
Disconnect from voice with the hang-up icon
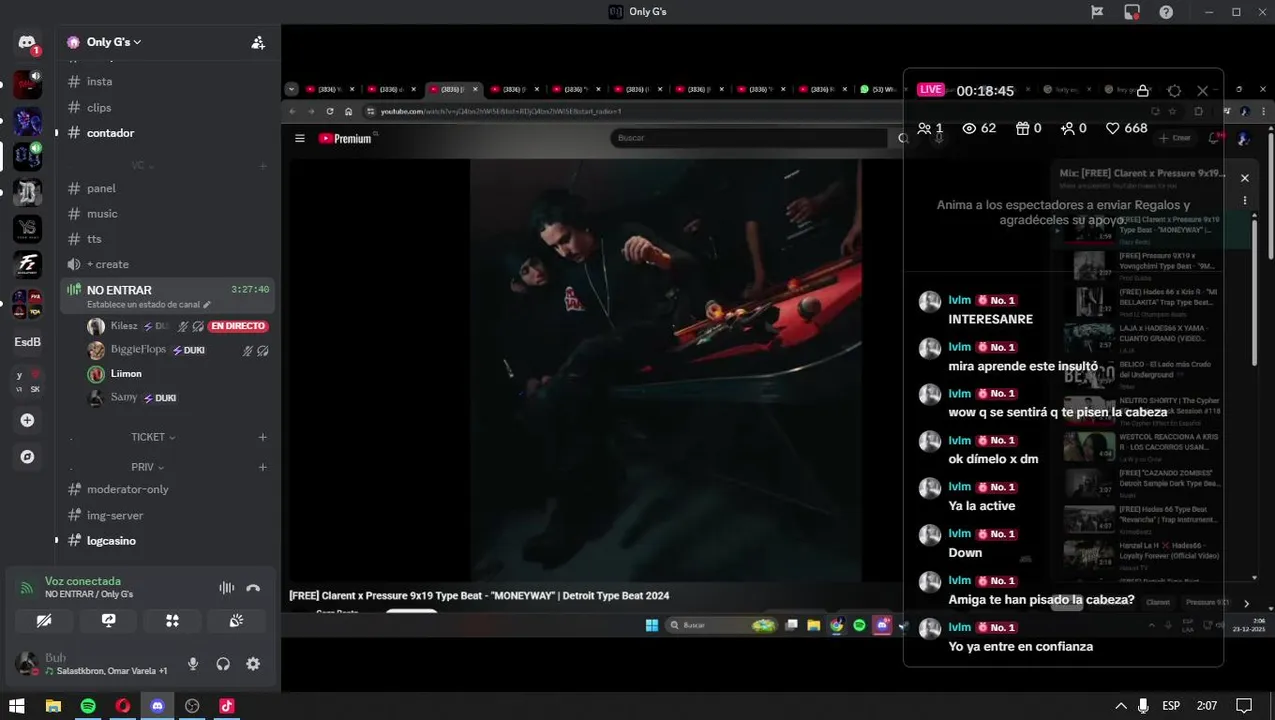(x=253, y=588)
